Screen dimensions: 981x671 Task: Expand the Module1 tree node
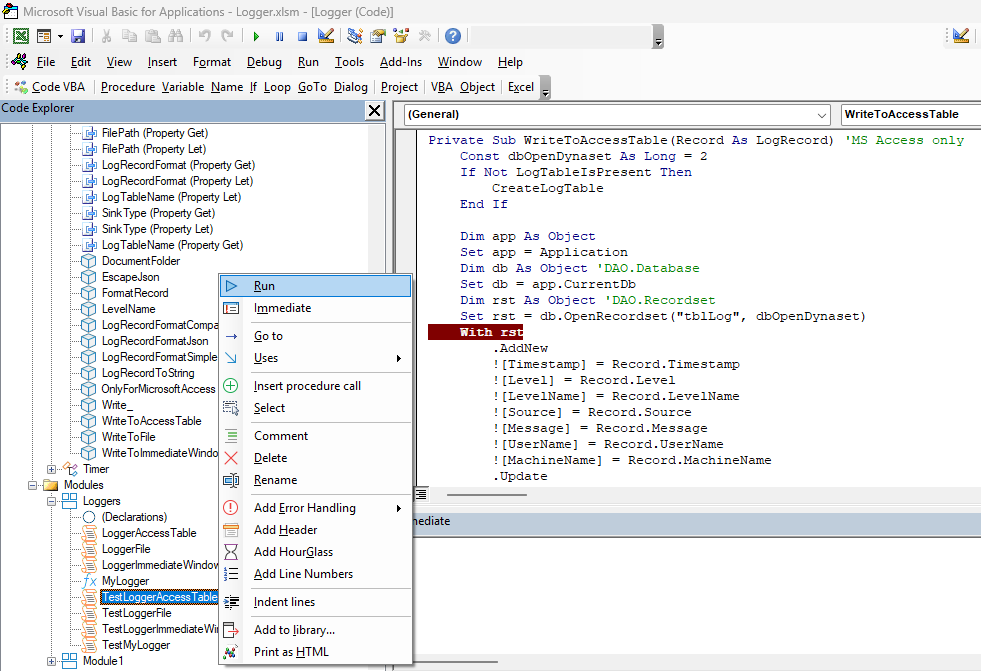click(52, 661)
